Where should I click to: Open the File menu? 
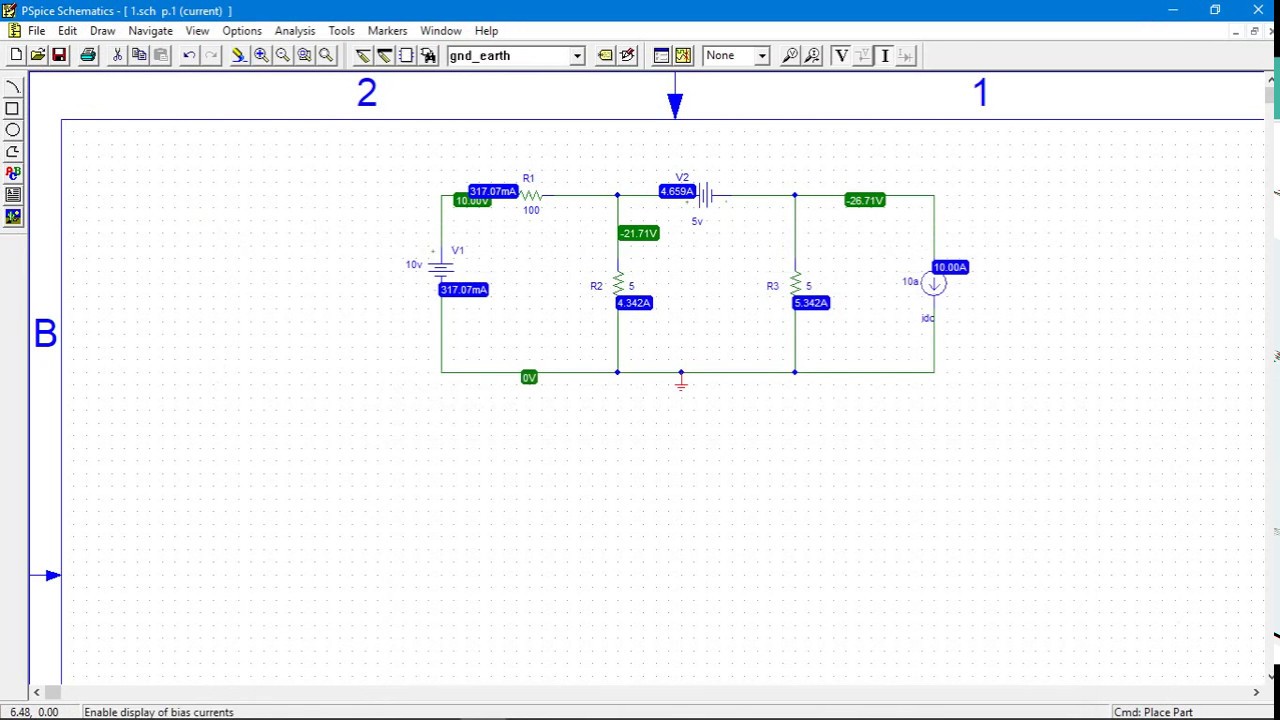[x=36, y=31]
